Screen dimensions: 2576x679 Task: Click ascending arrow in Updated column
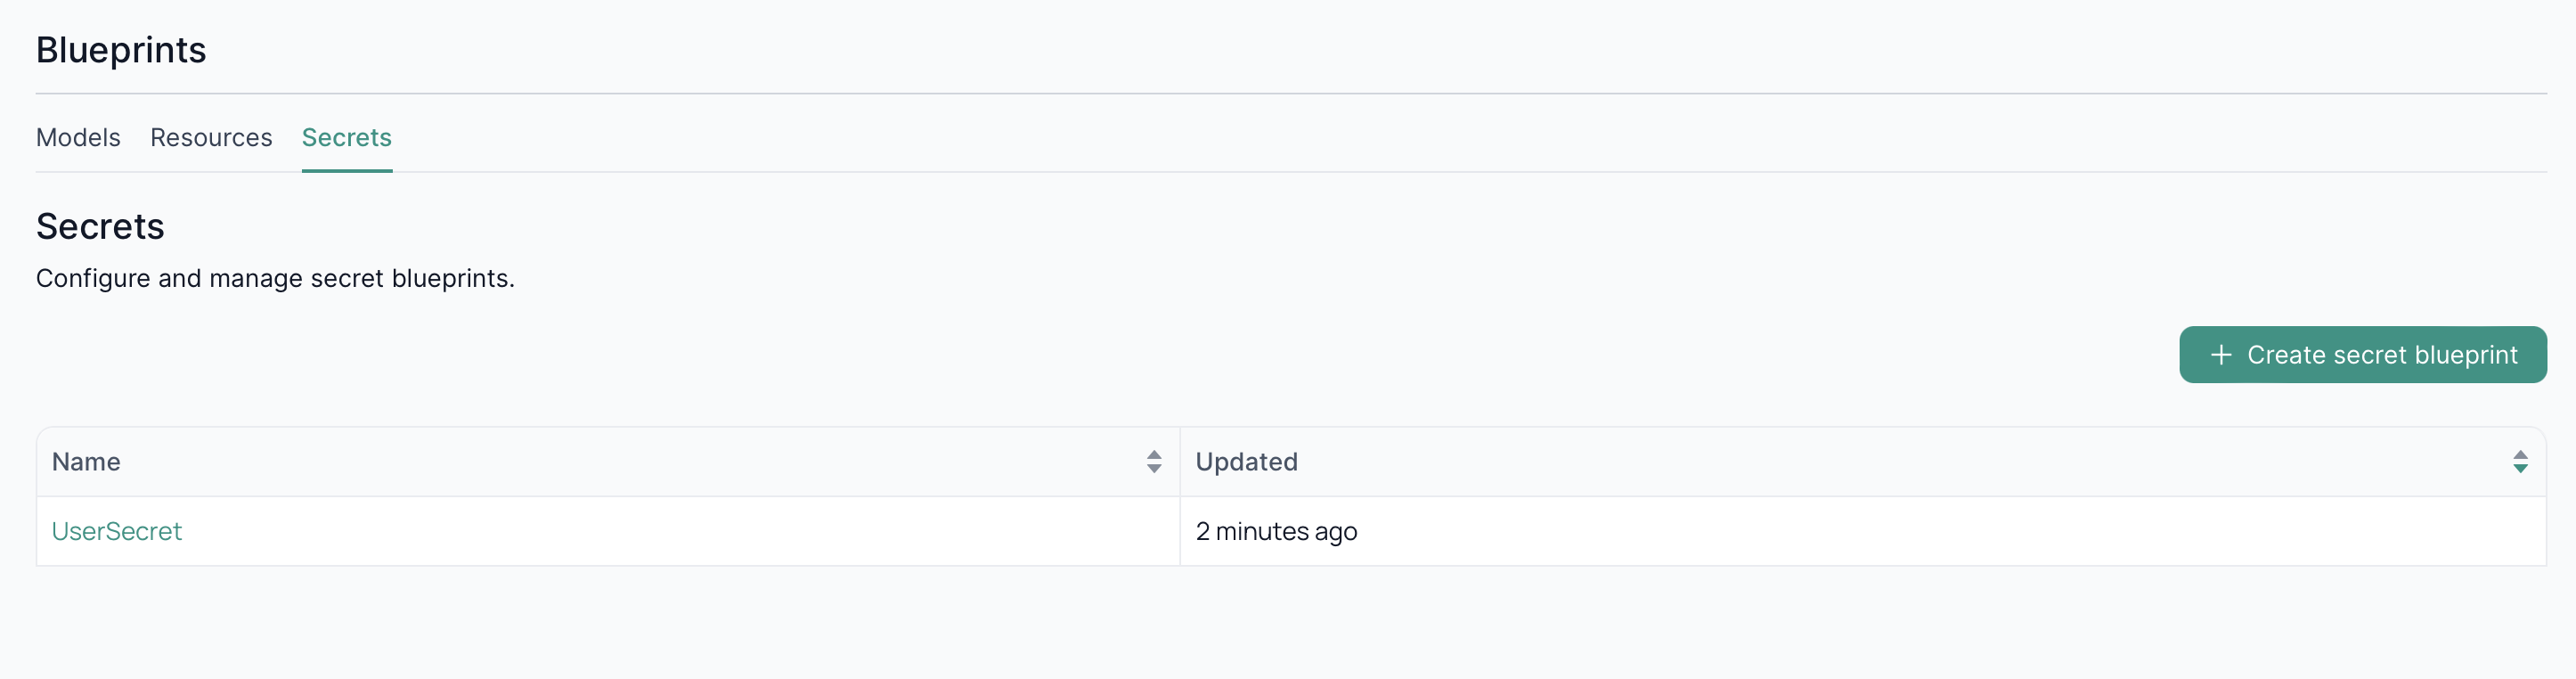(x=2520, y=454)
